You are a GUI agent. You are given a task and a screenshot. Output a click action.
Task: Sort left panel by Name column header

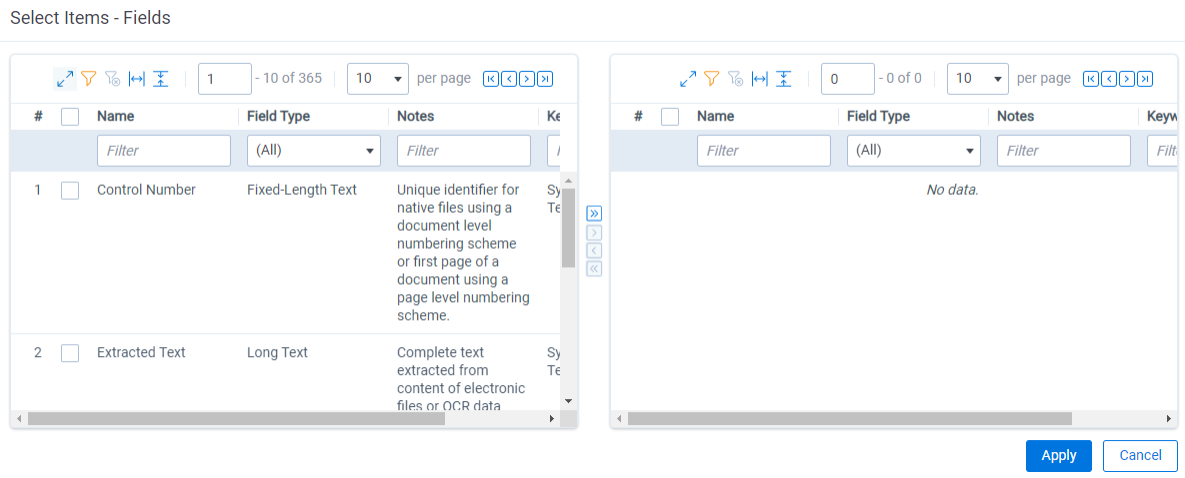pyautogui.click(x=114, y=116)
